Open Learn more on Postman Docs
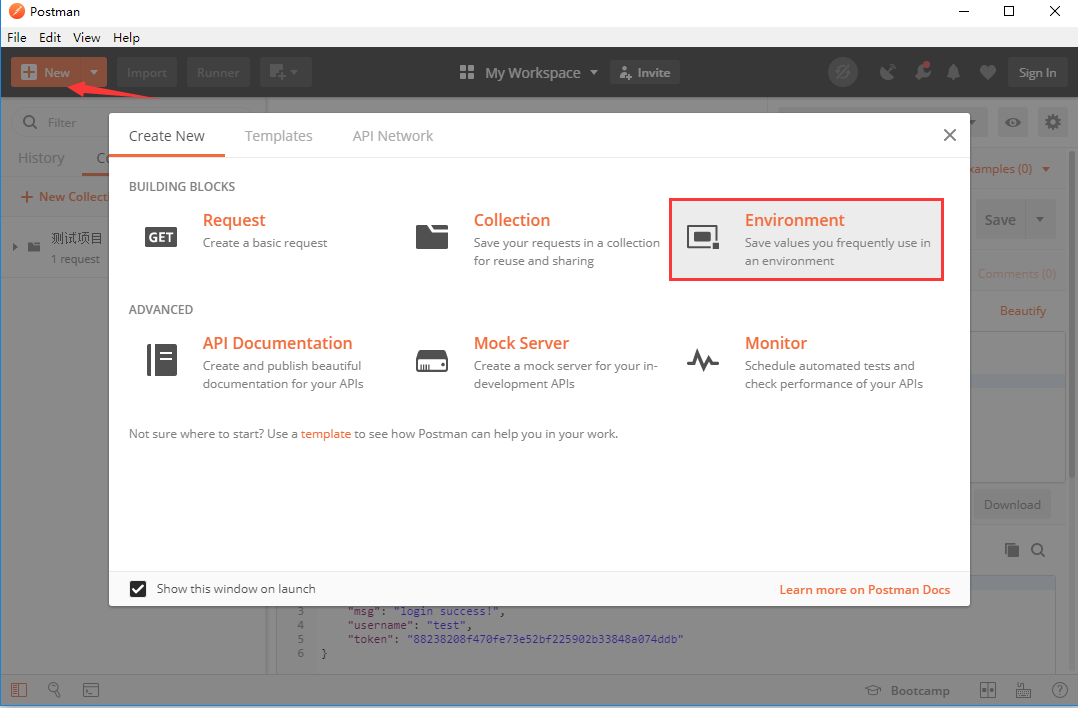Image resolution: width=1078 pixels, height=708 pixels. [x=865, y=590]
